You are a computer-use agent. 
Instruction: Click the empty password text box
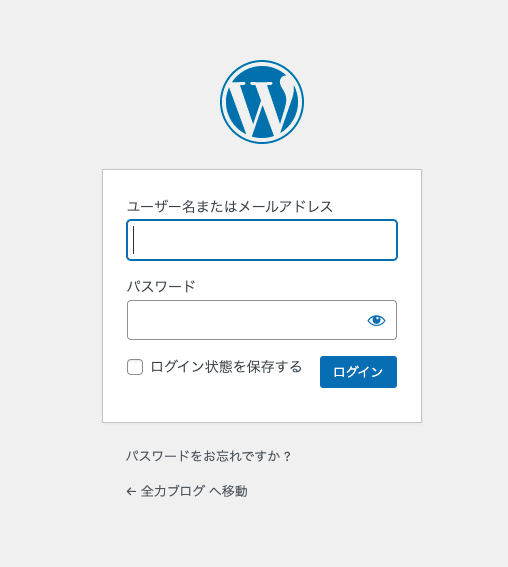(246, 320)
